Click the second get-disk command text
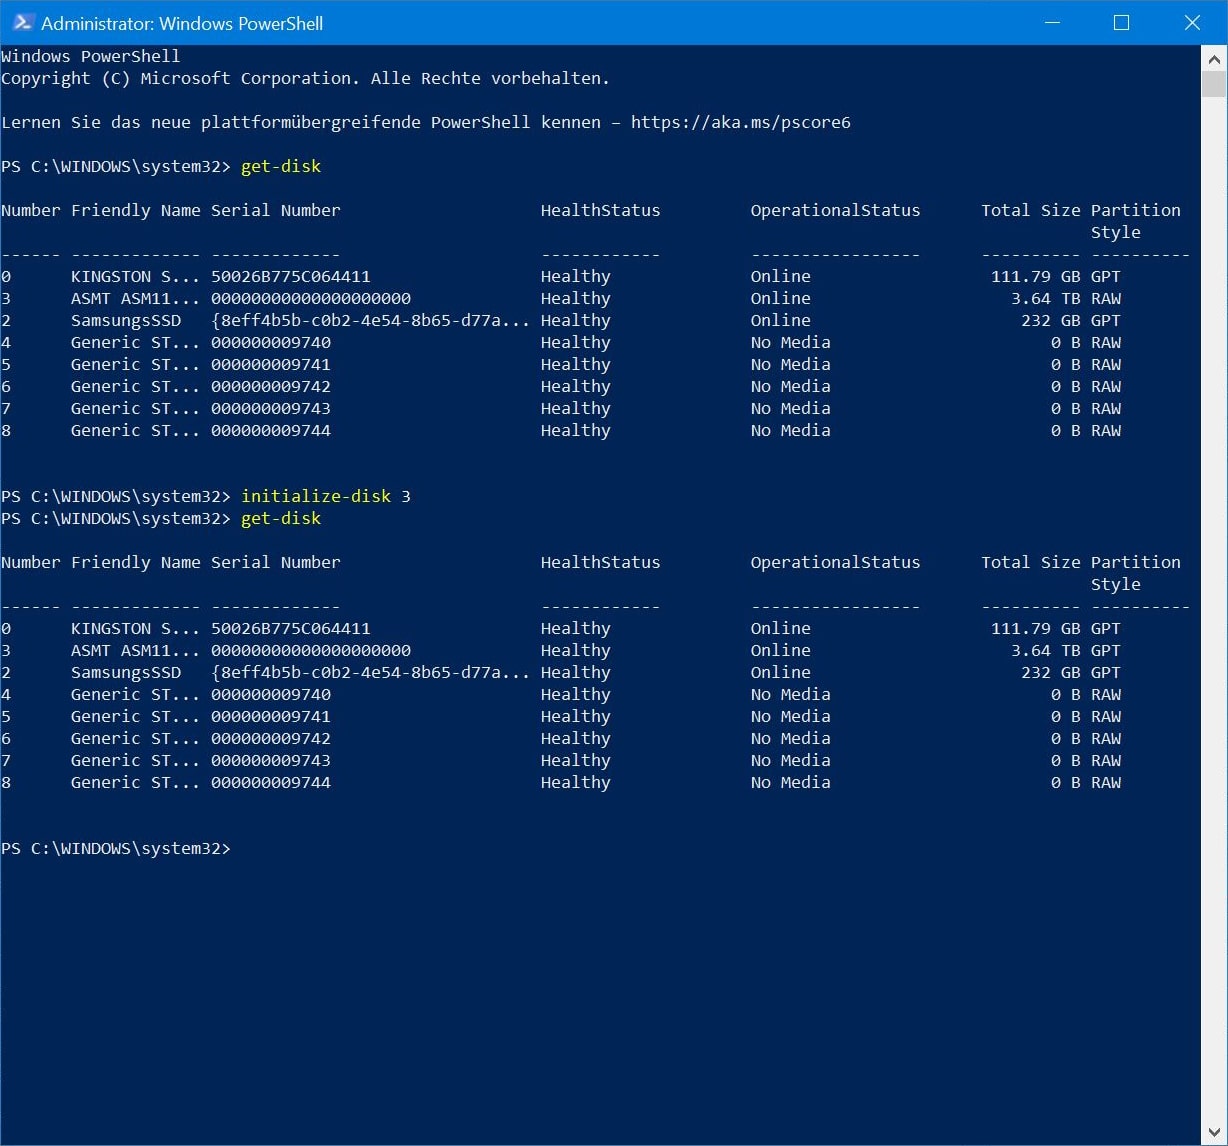This screenshot has height=1146, width=1228. 281,518
